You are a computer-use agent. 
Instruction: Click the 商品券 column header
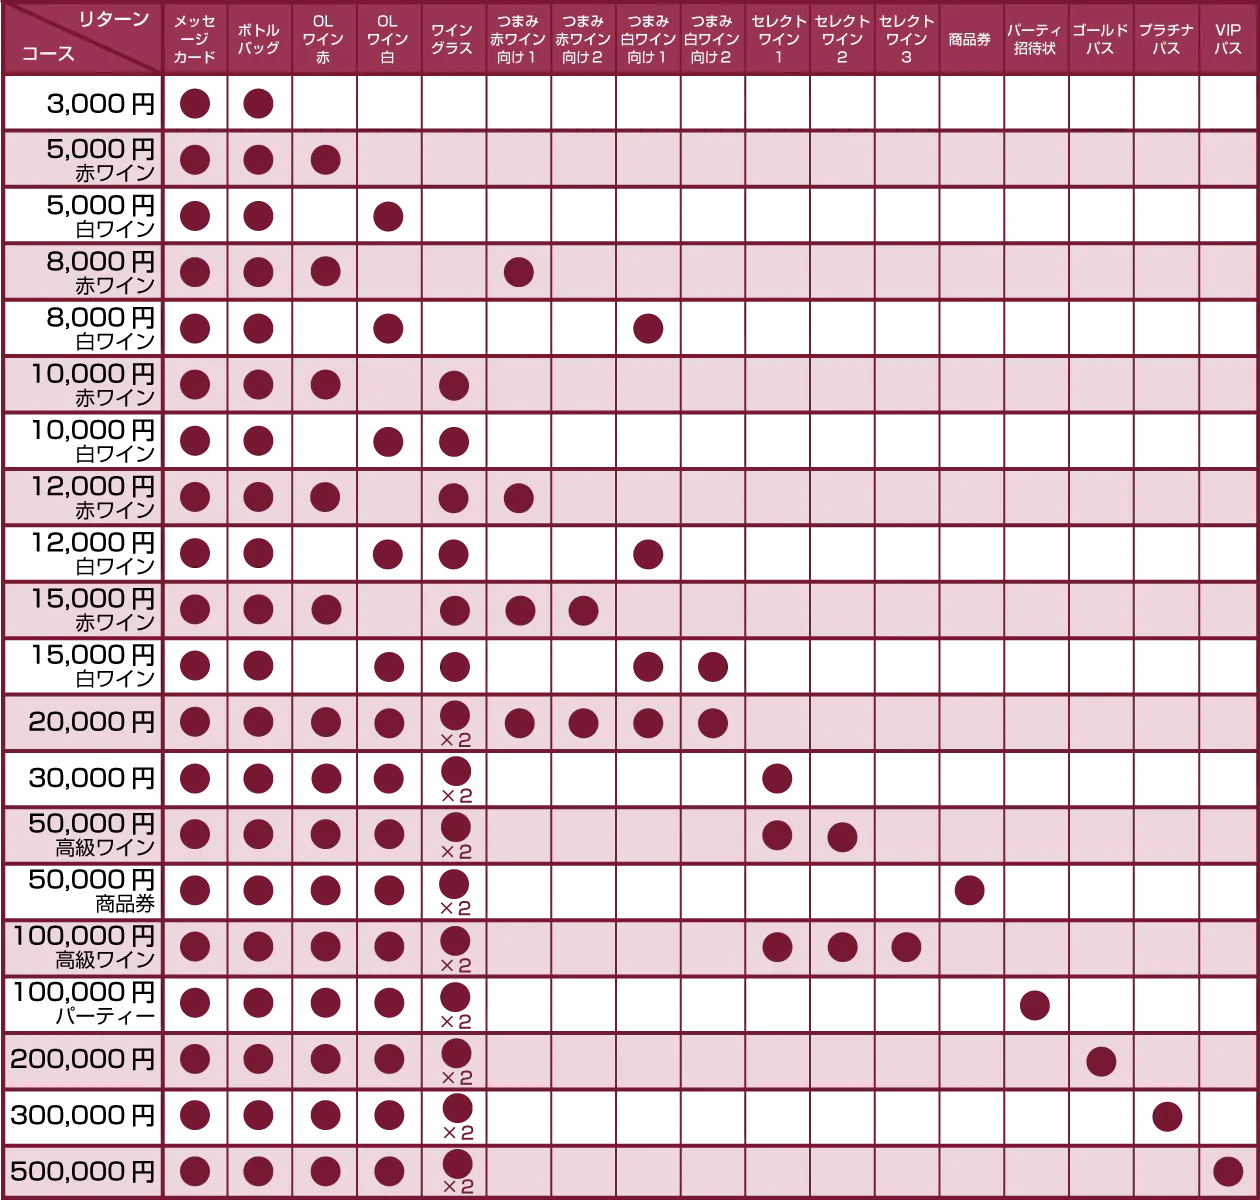pos(970,39)
